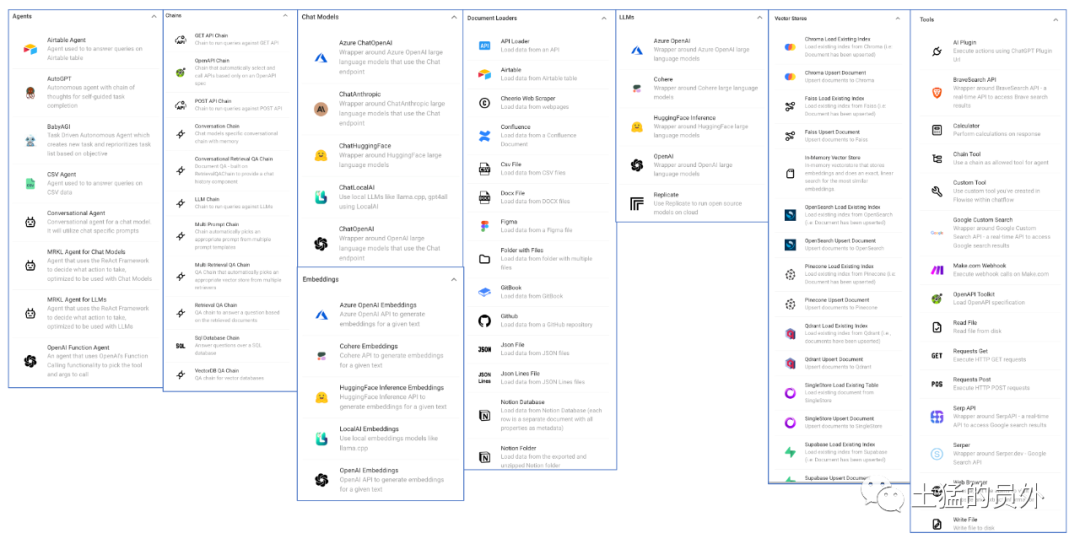Click the In-Memory Vector Store icon
1080x544 pixels.
pos(790,174)
